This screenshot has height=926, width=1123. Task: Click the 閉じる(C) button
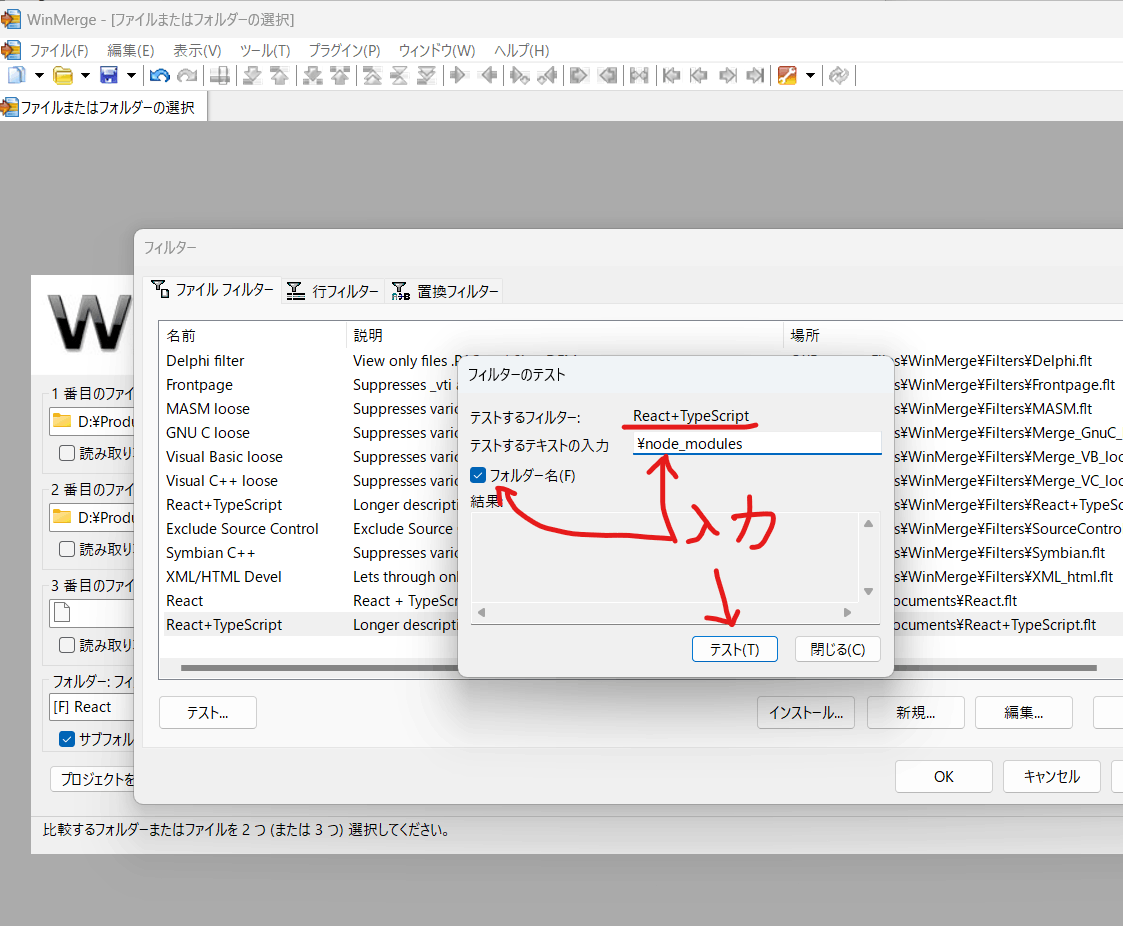click(x=837, y=650)
